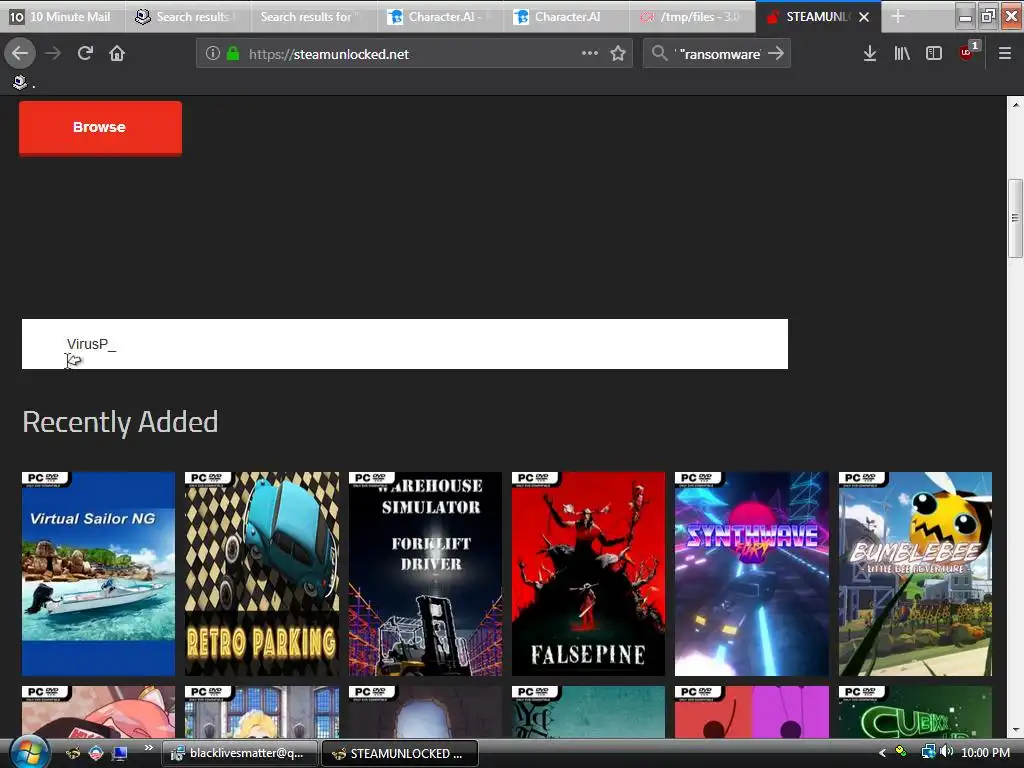Open the Retro Parking game cover
1024x768 pixels.
[x=262, y=573]
